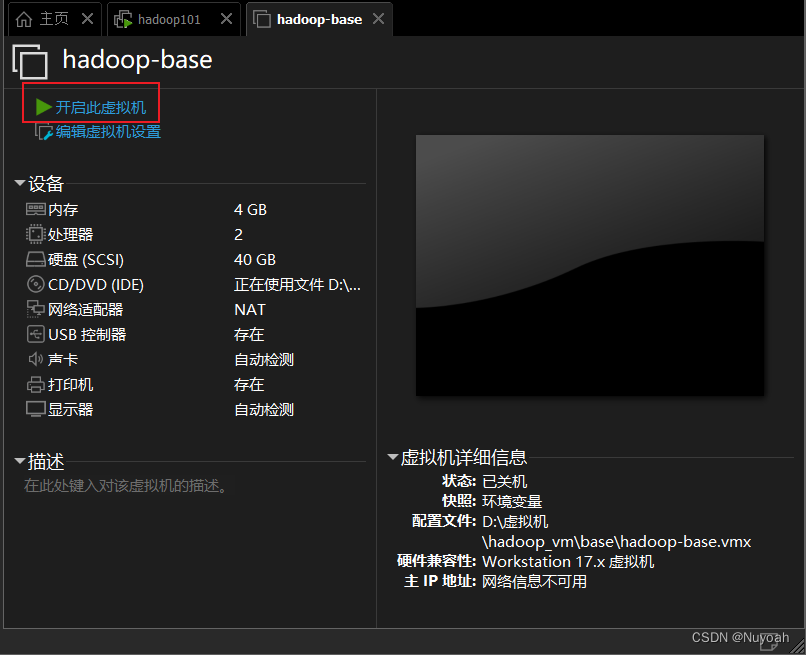Close the 主页 tab
This screenshot has width=806, height=655.
pyautogui.click(x=87, y=19)
